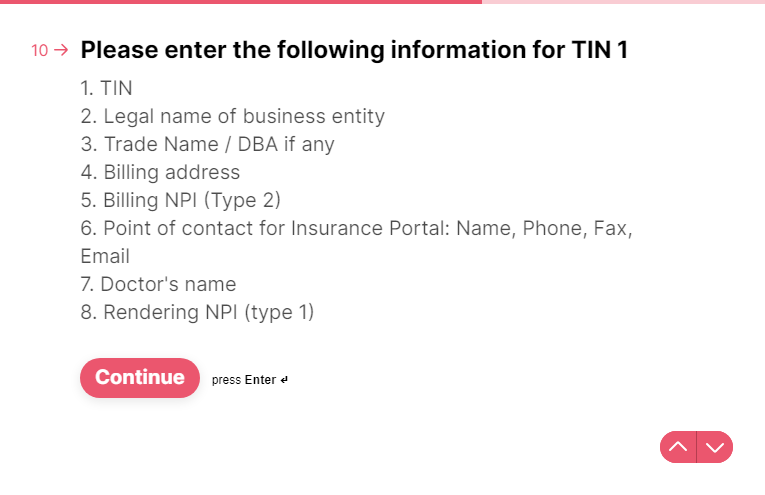Click the 'Rendering NPI (type 1)' line
This screenshot has height=495, width=765.
pyautogui.click(x=197, y=312)
